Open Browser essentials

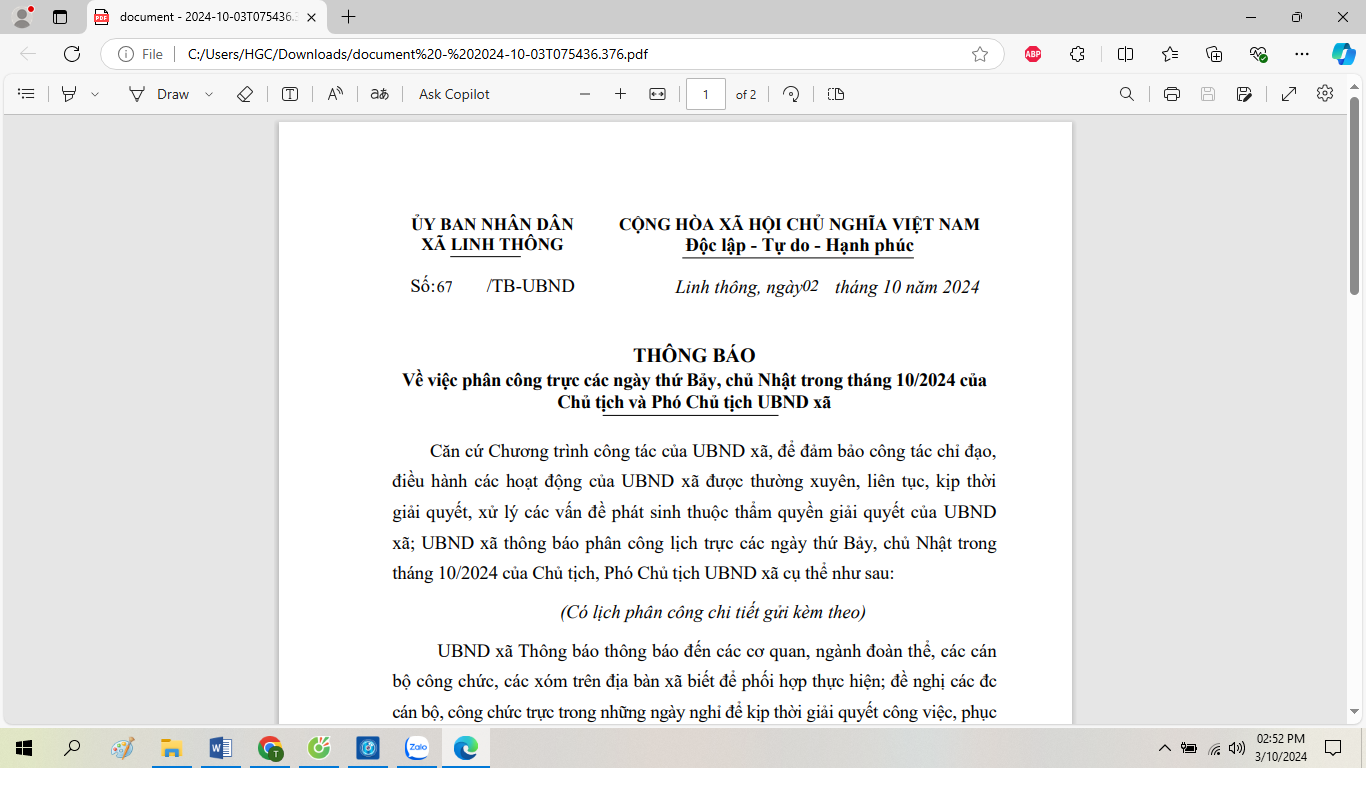click(x=1259, y=54)
